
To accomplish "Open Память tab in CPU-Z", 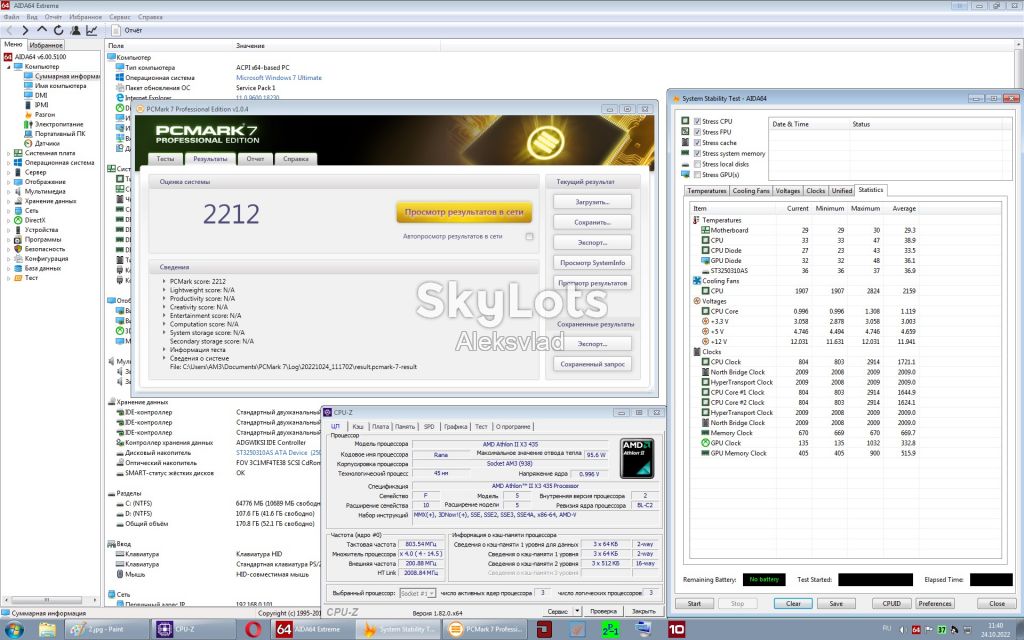I will click(405, 426).
